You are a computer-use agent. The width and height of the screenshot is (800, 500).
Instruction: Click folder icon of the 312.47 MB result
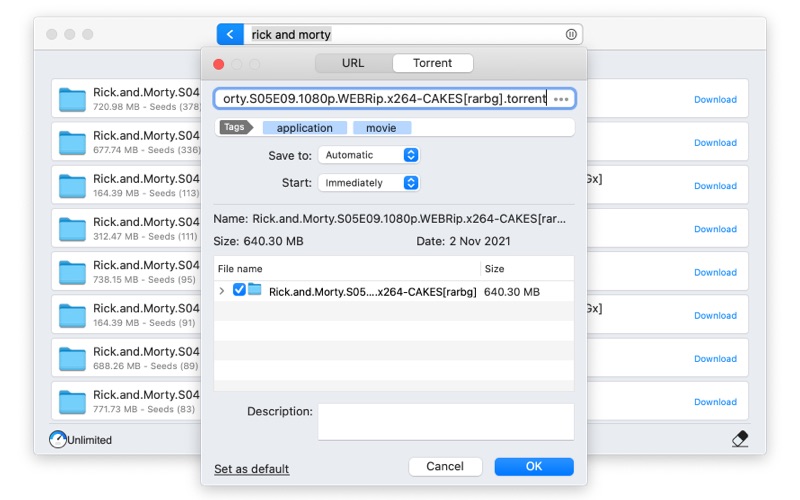(72, 229)
